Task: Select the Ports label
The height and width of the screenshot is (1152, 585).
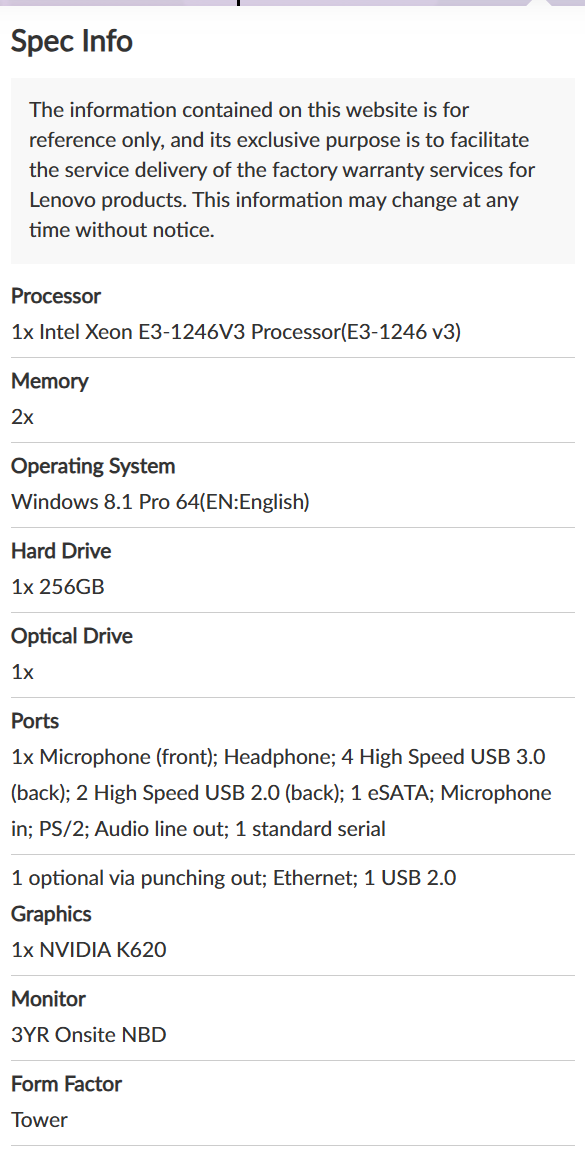Action: click(x=35, y=721)
